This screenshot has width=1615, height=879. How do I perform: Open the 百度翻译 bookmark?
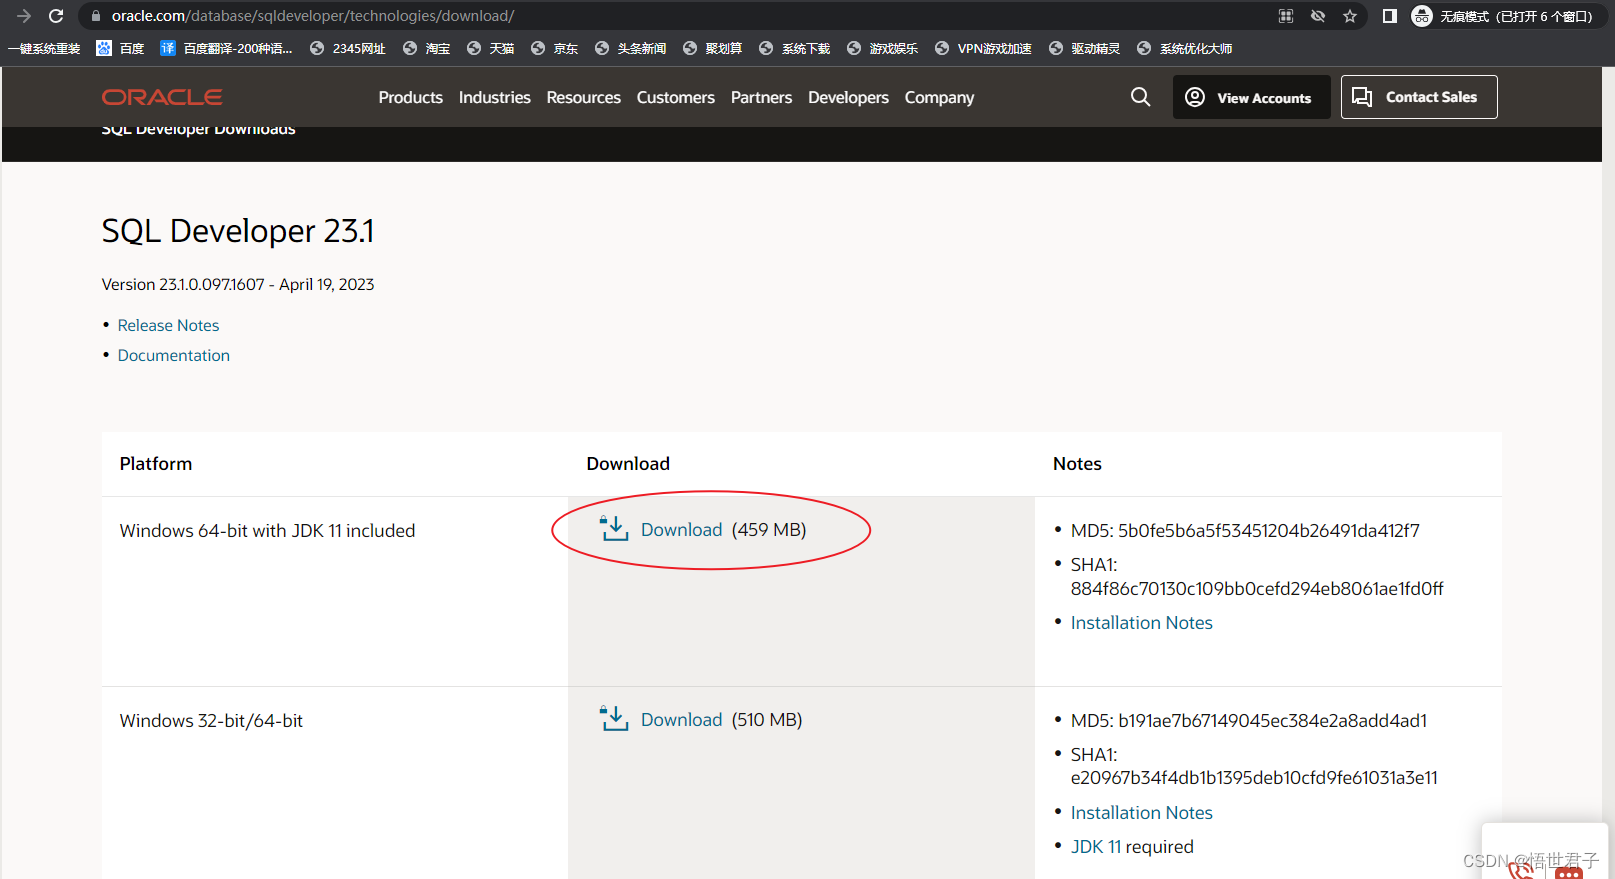226,48
